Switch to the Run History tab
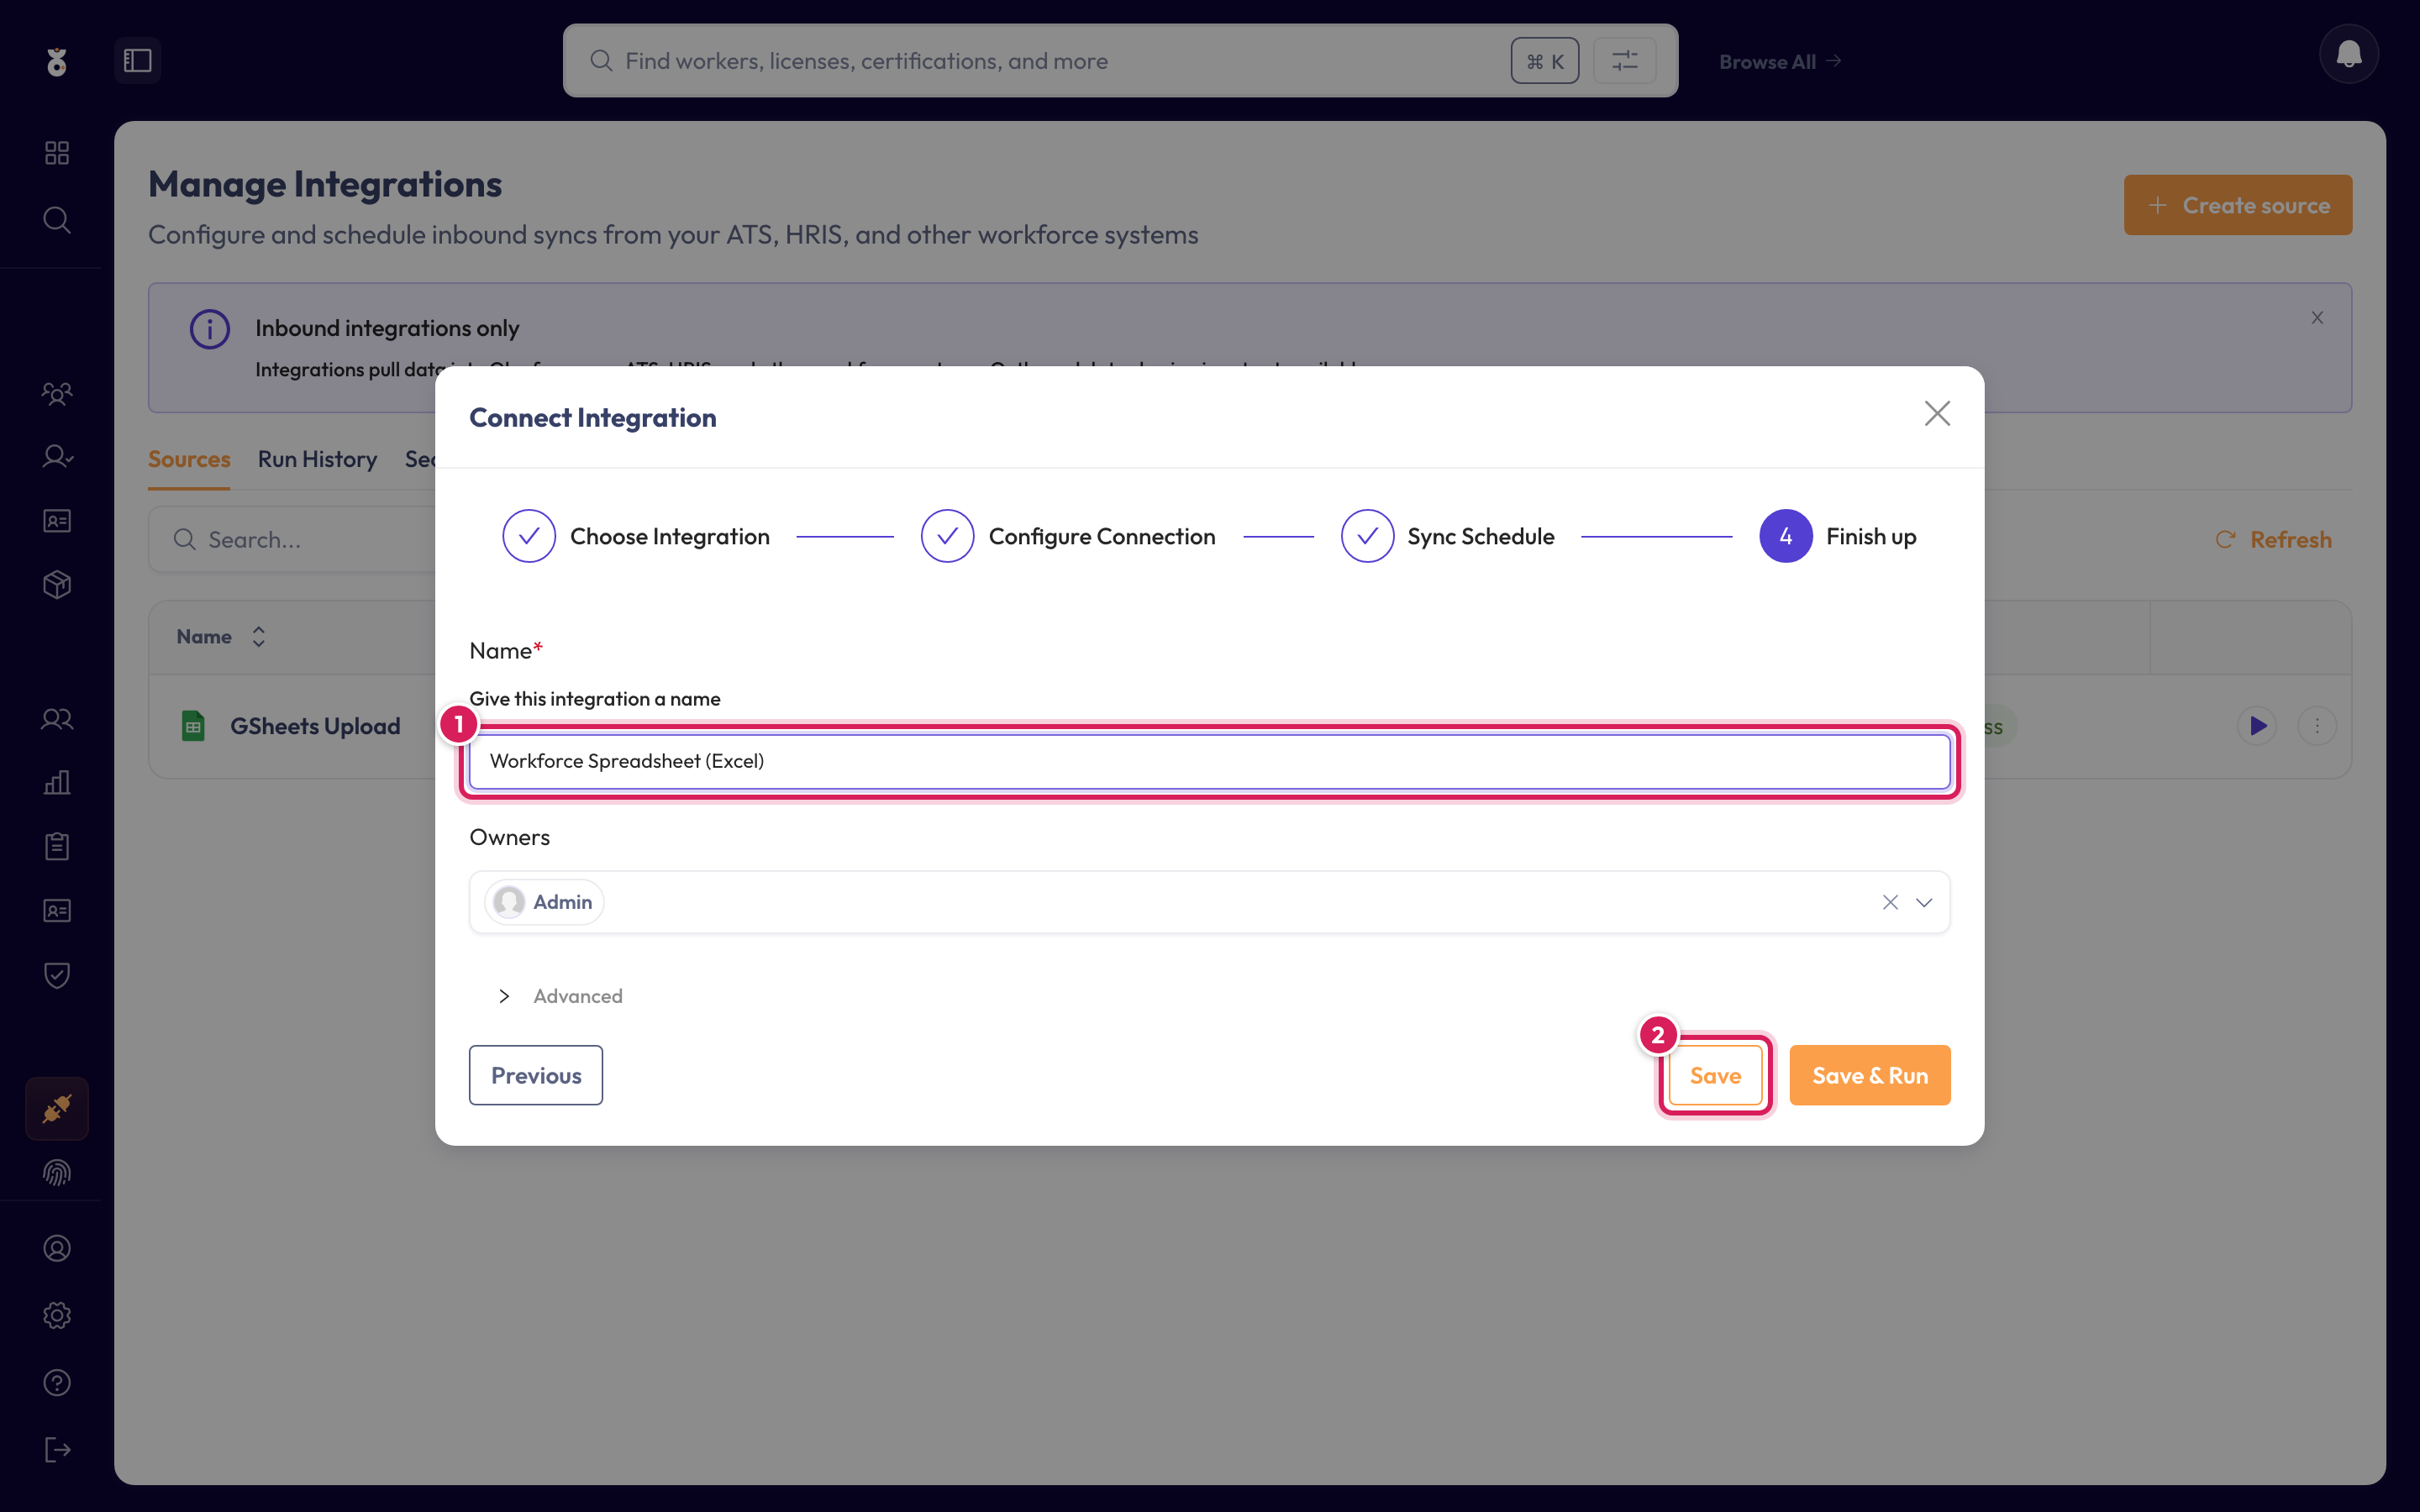Image resolution: width=2420 pixels, height=1512 pixels. [317, 459]
